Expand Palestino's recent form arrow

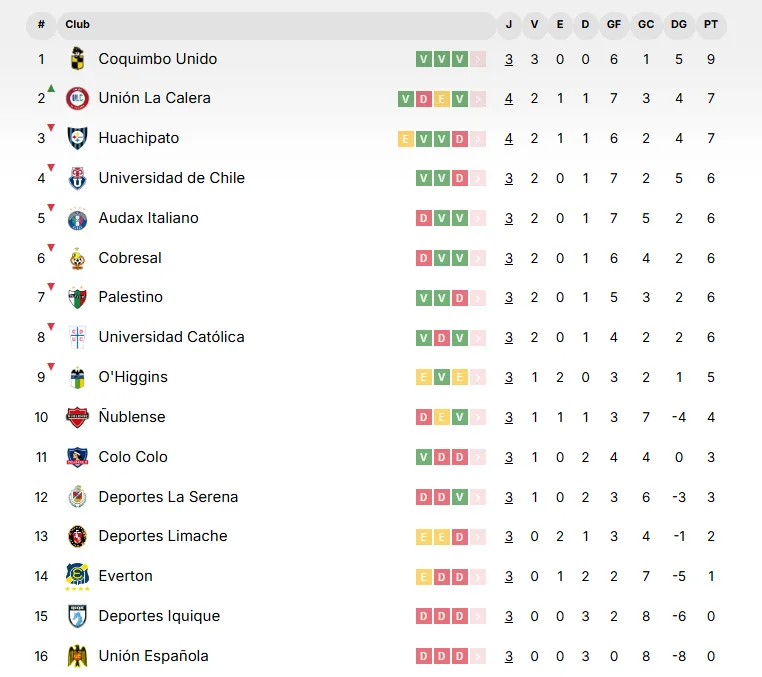point(478,297)
